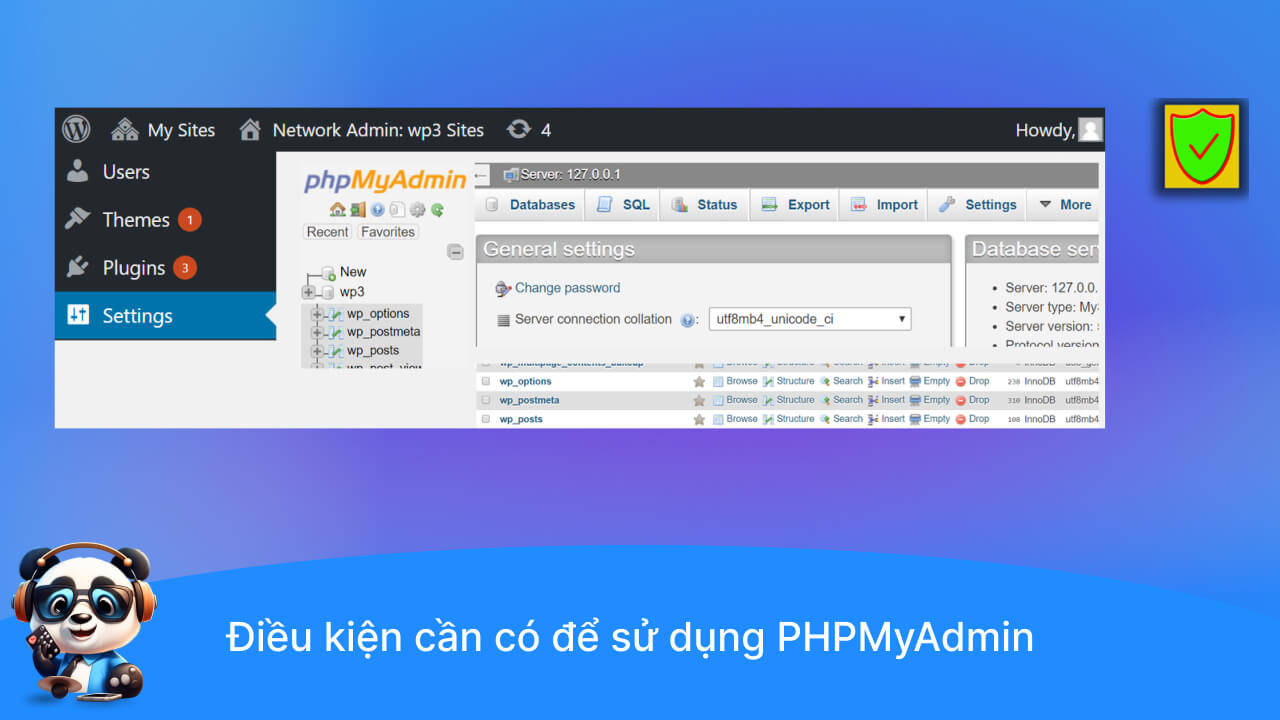Open wp_options table from tree
This screenshot has height=720, width=1280.
pyautogui.click(x=378, y=314)
